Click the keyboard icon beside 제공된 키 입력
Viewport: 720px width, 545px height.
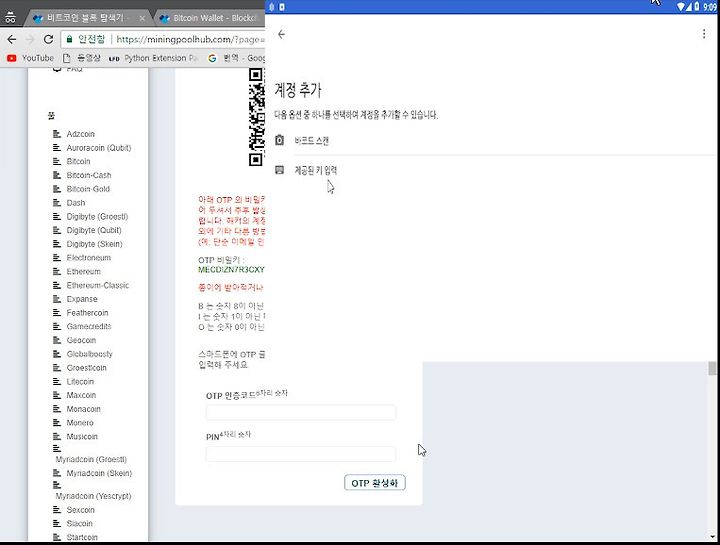(279, 170)
